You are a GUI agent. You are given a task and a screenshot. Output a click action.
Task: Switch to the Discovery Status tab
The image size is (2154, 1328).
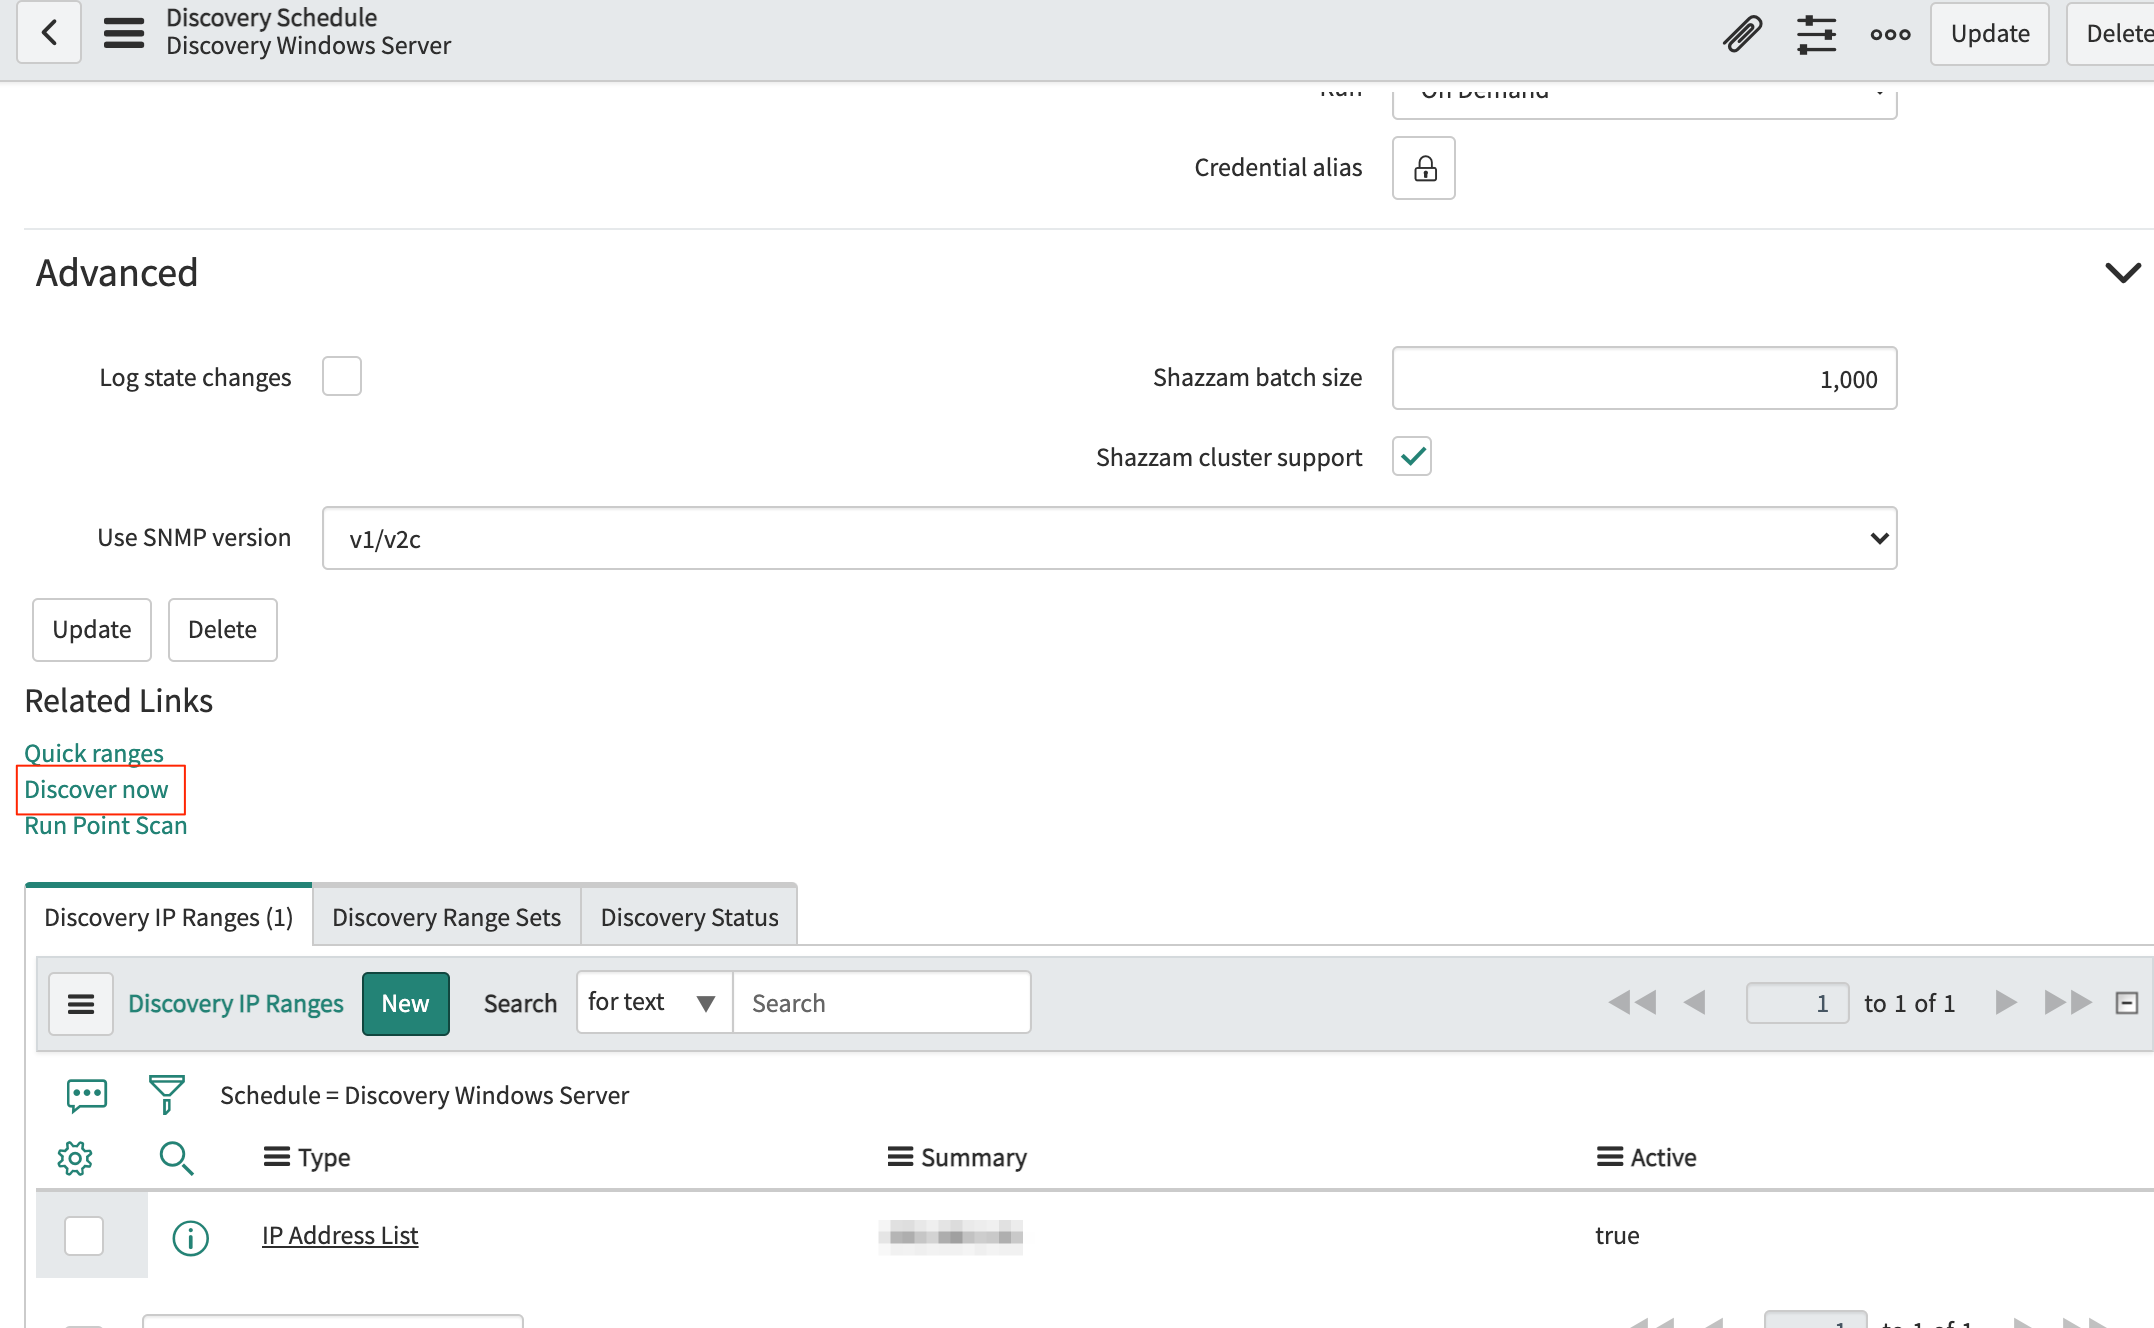coord(688,916)
